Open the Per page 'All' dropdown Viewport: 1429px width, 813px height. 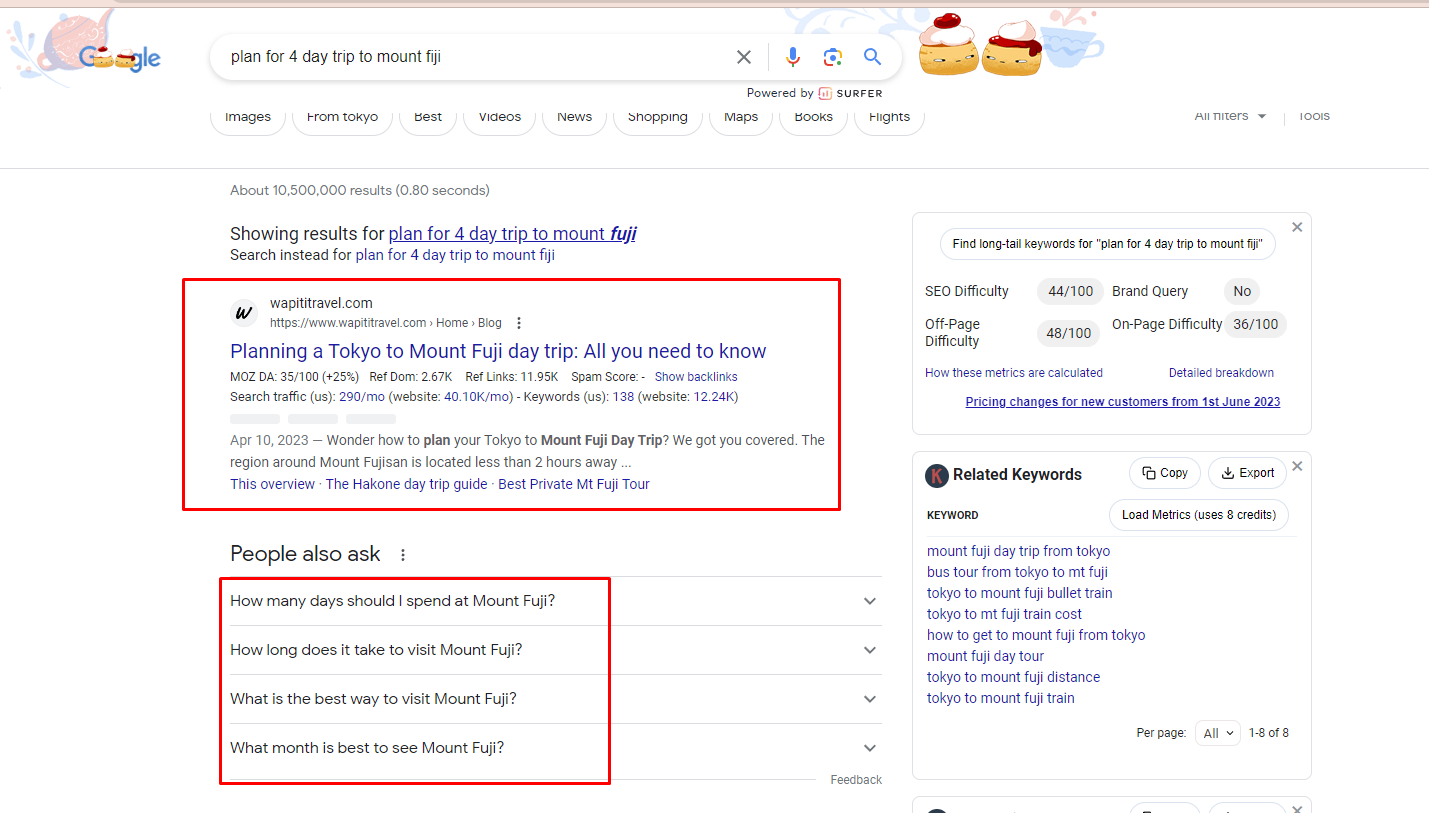click(1218, 733)
